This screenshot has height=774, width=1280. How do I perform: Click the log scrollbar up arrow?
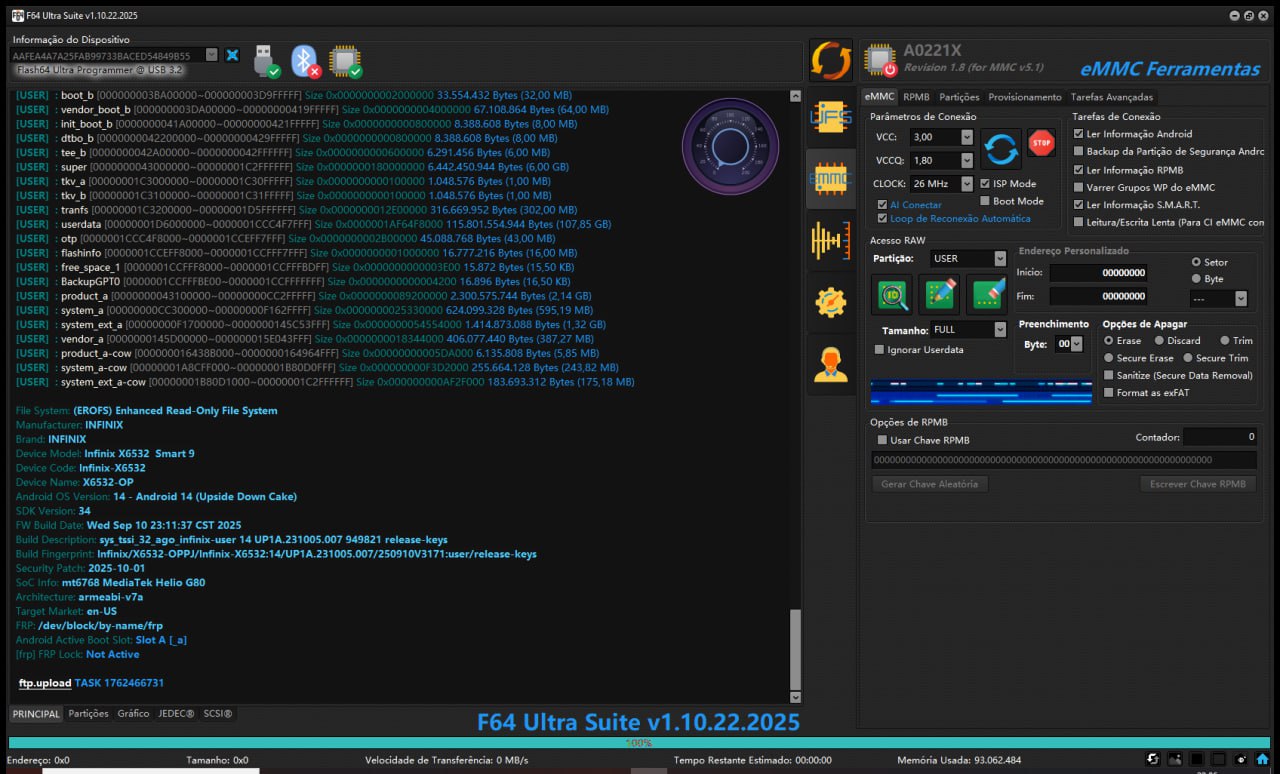(795, 96)
